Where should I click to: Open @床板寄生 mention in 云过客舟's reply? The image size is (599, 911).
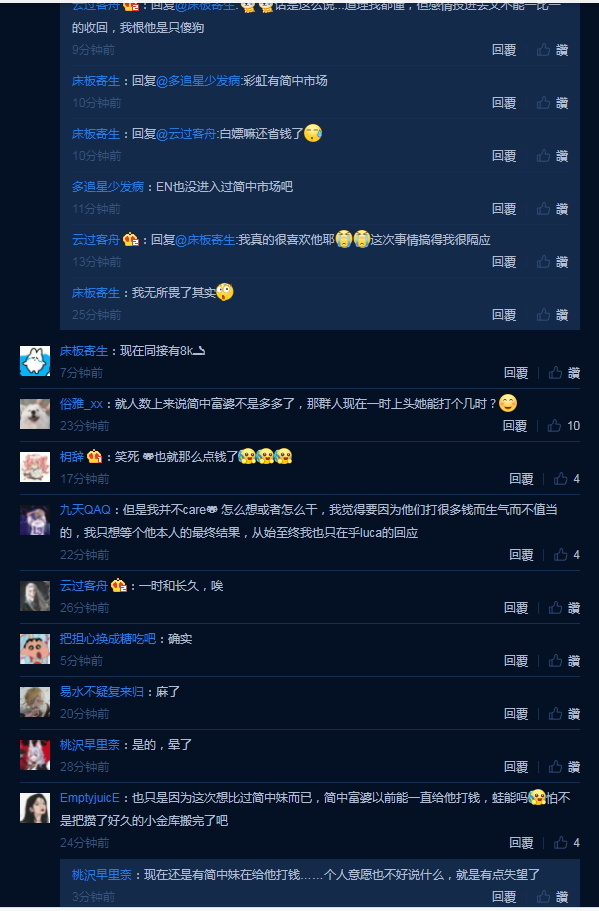[x=205, y=239]
